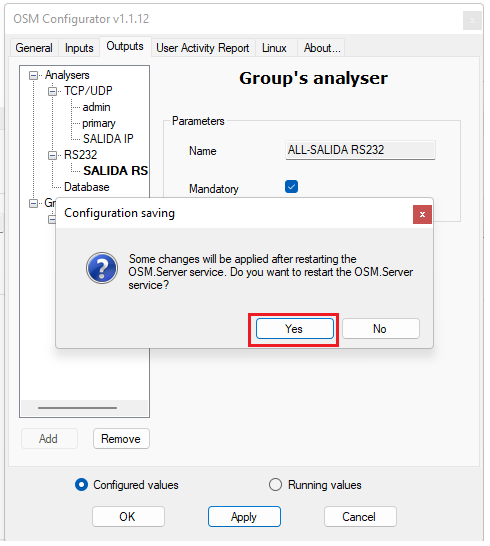
Task: Click the Apply button
Action: pyautogui.click(x=244, y=516)
